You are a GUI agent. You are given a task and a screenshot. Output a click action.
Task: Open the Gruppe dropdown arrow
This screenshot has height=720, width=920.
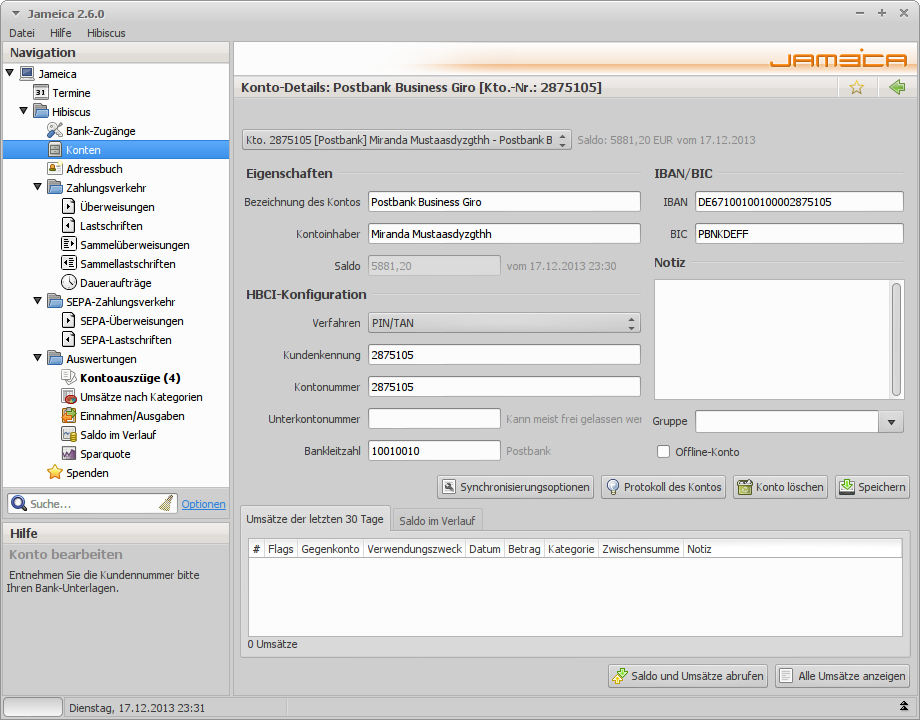[x=891, y=421]
